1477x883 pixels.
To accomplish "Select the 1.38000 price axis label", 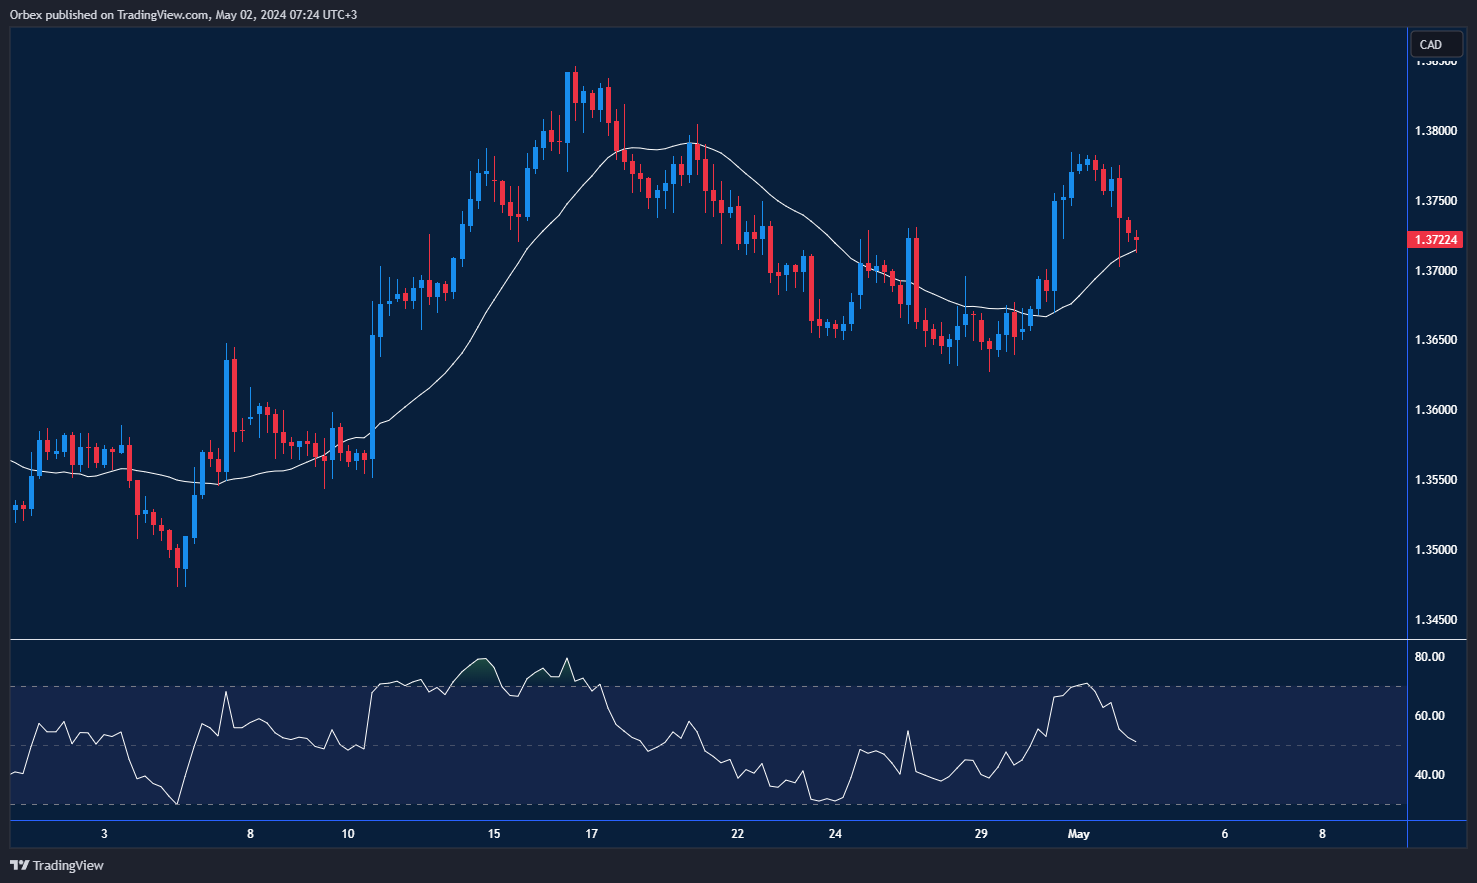I will (1435, 131).
